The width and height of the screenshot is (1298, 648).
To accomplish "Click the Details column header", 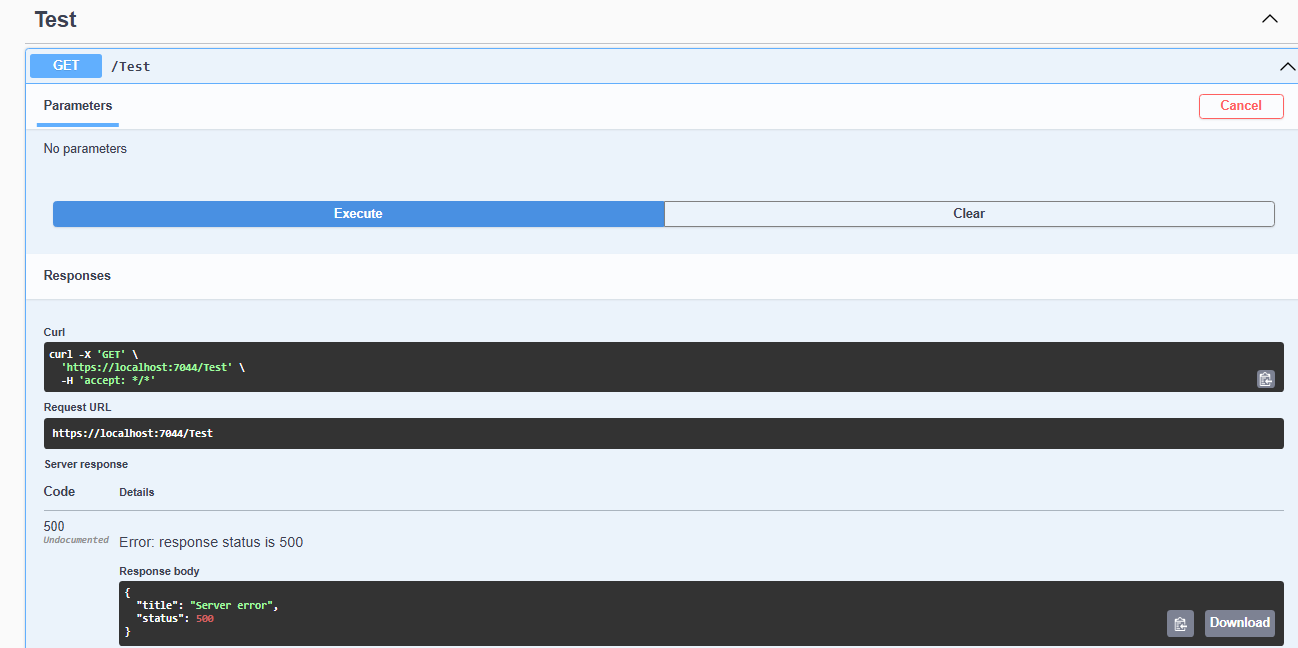I will (137, 492).
